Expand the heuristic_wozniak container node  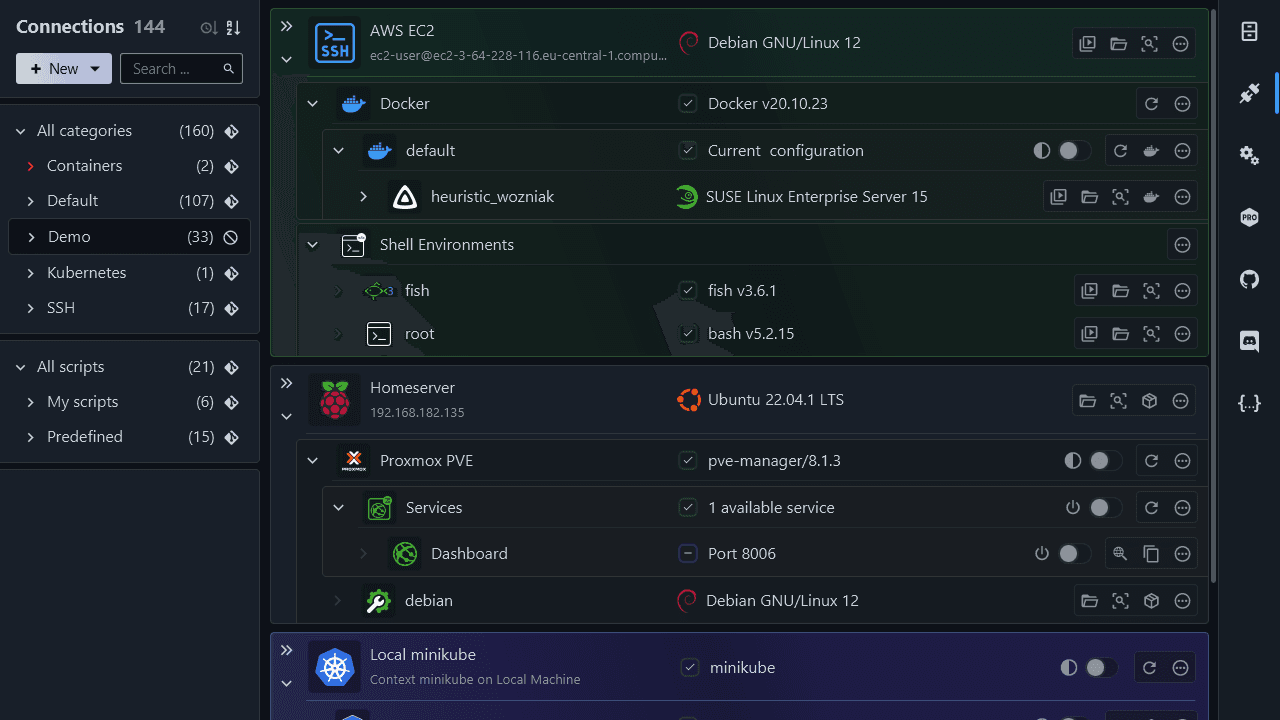click(364, 197)
